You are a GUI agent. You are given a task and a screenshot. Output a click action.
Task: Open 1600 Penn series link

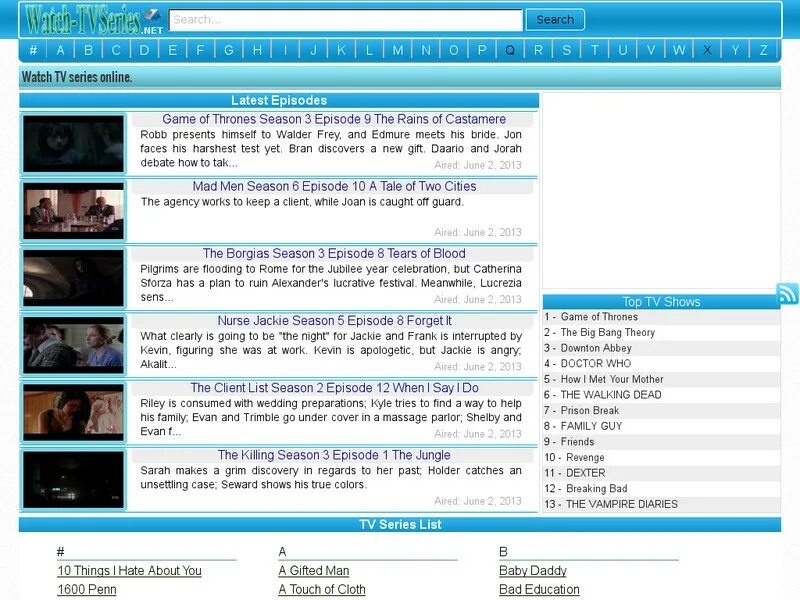point(87,589)
